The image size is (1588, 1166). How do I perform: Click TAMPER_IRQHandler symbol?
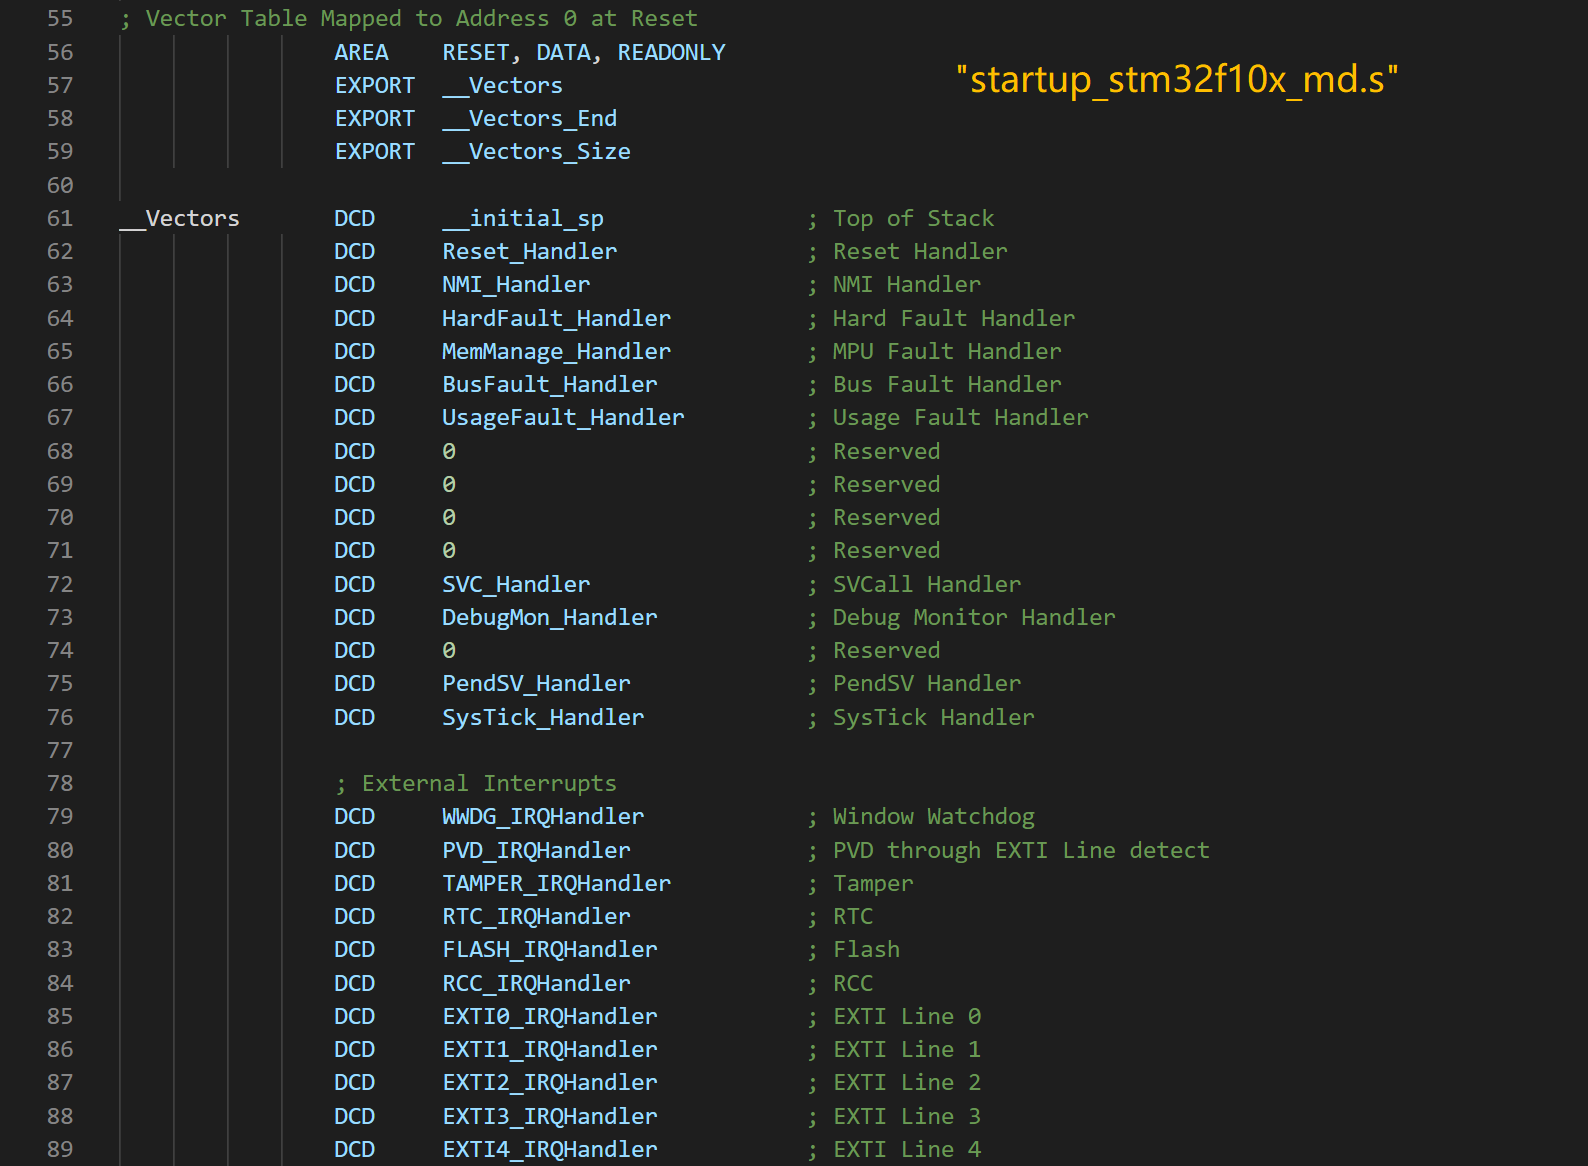click(x=557, y=884)
